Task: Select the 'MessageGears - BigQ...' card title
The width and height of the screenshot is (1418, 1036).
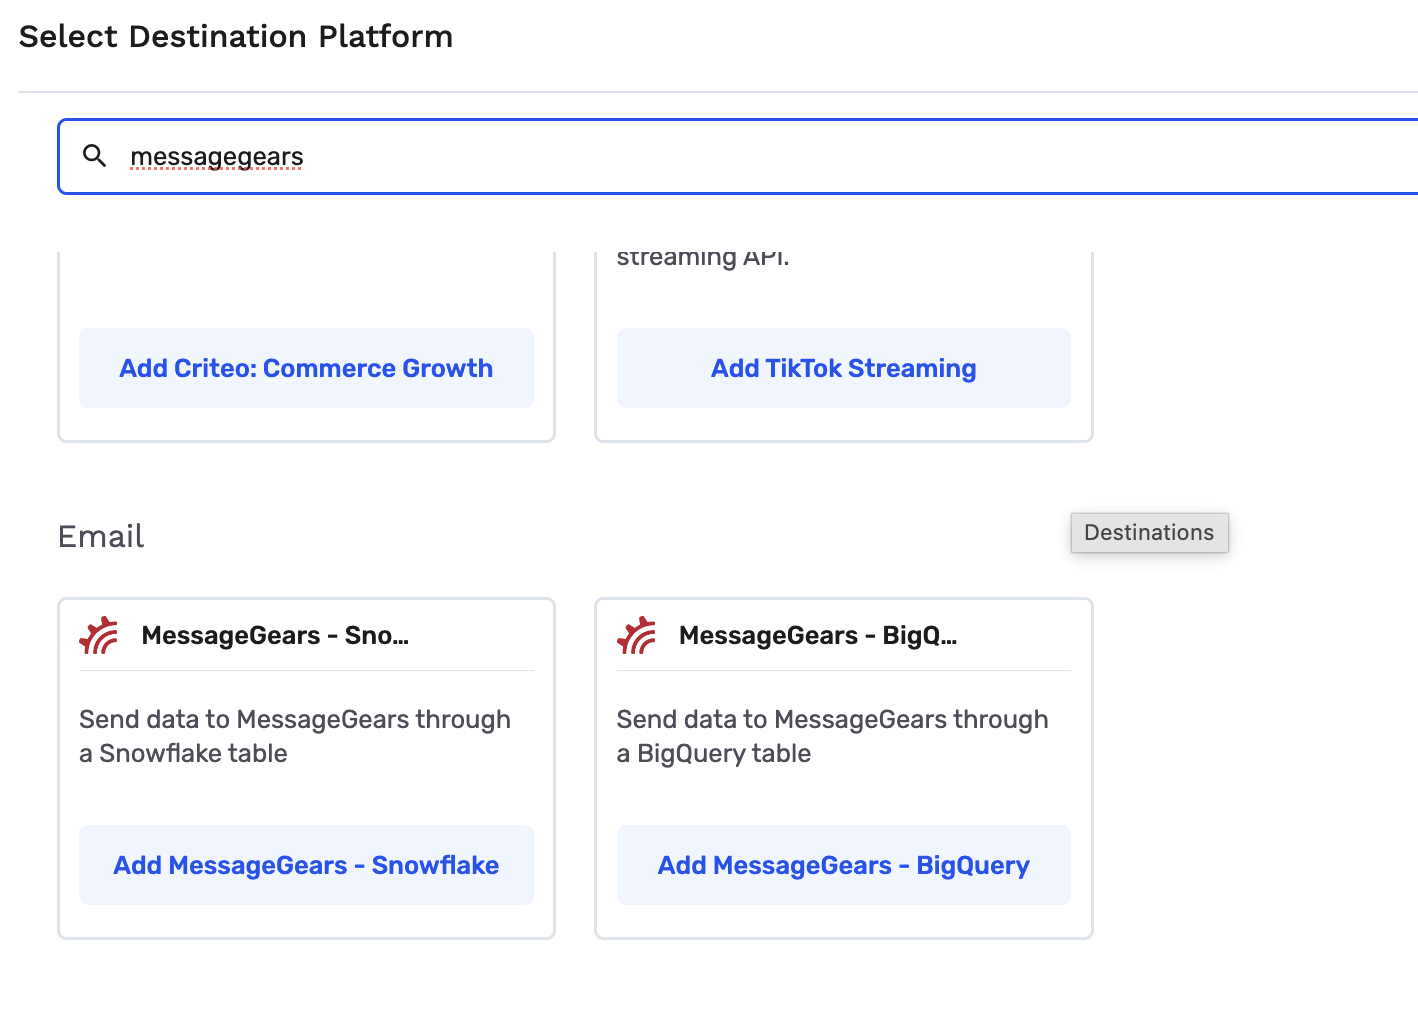Action: pos(818,636)
